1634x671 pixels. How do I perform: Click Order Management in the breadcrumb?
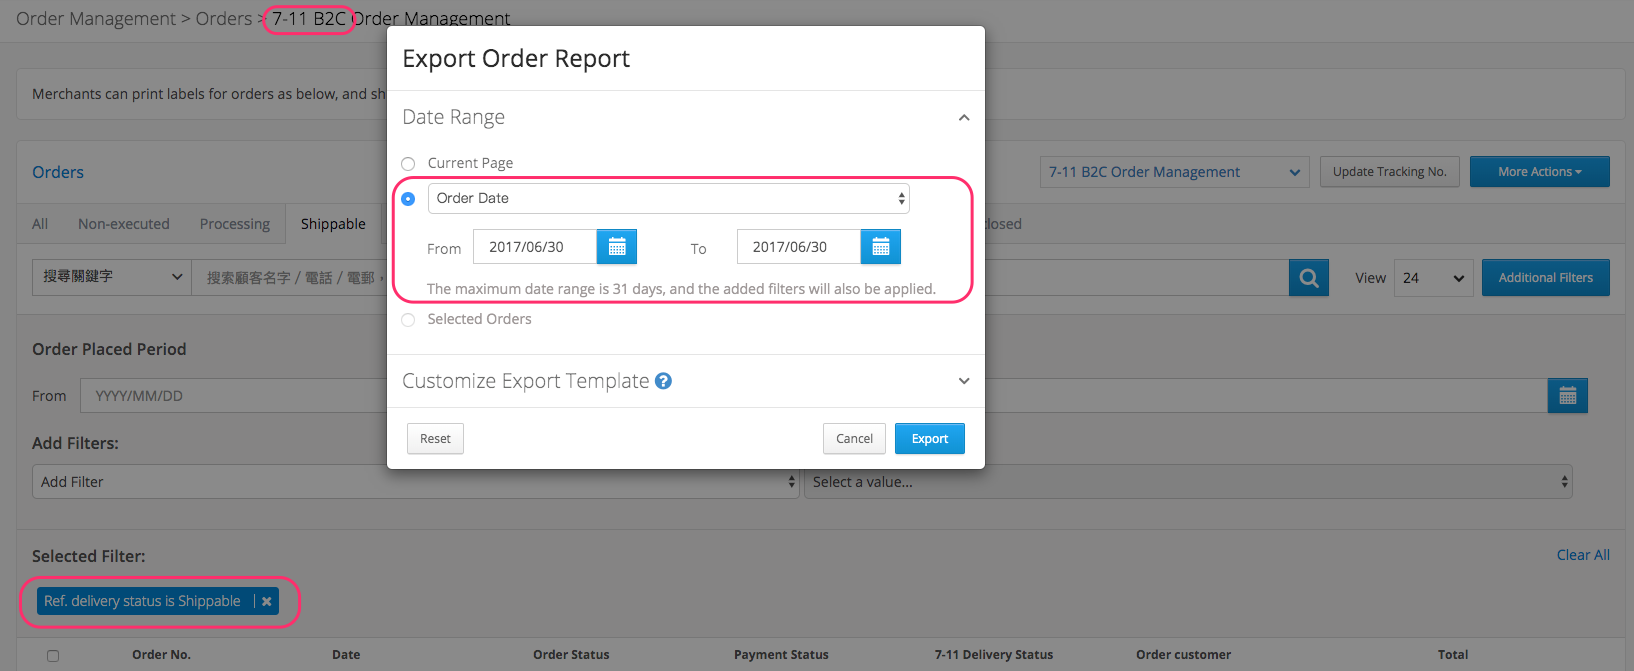(x=96, y=19)
